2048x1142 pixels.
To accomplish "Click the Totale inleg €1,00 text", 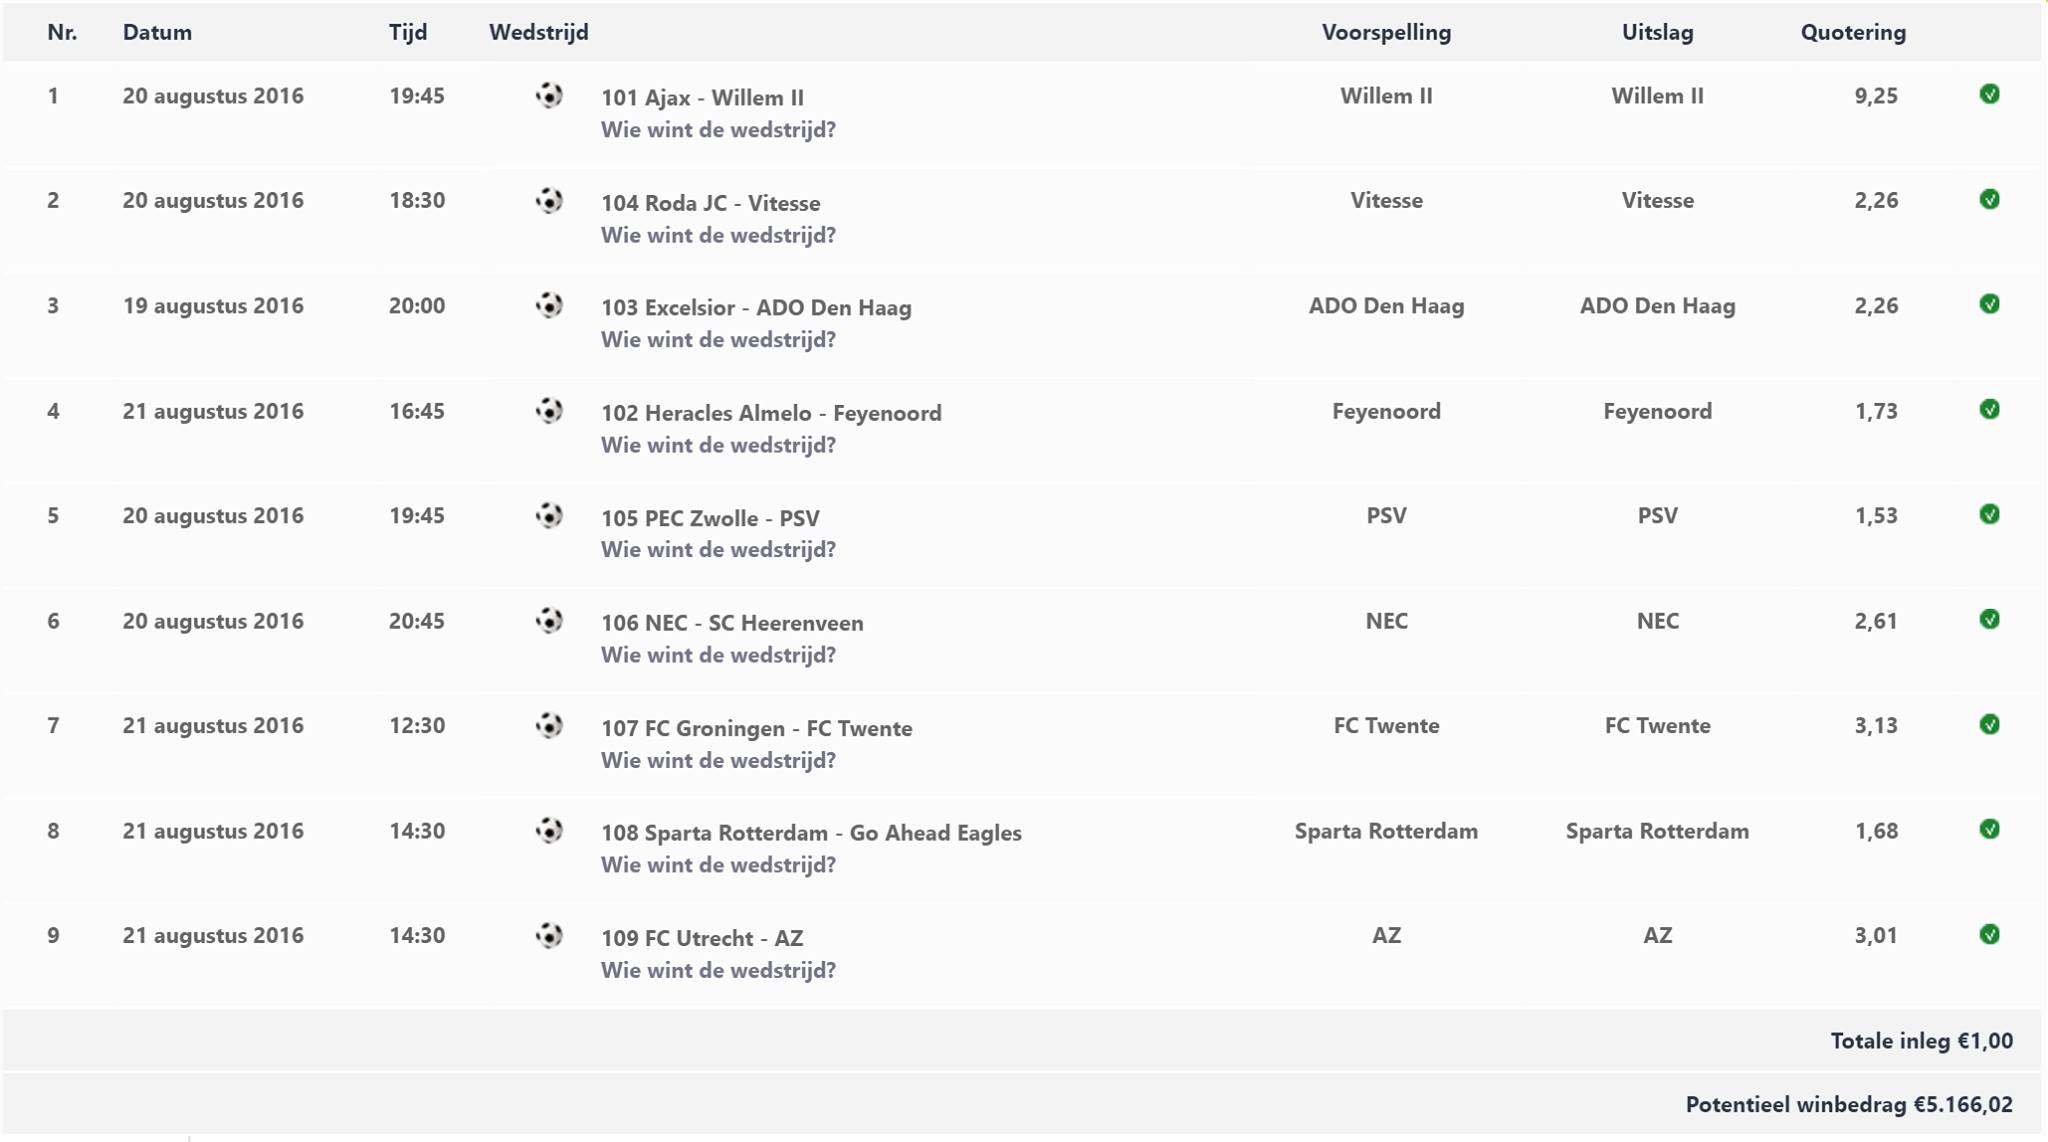I will pyautogui.click(x=1921, y=1041).
